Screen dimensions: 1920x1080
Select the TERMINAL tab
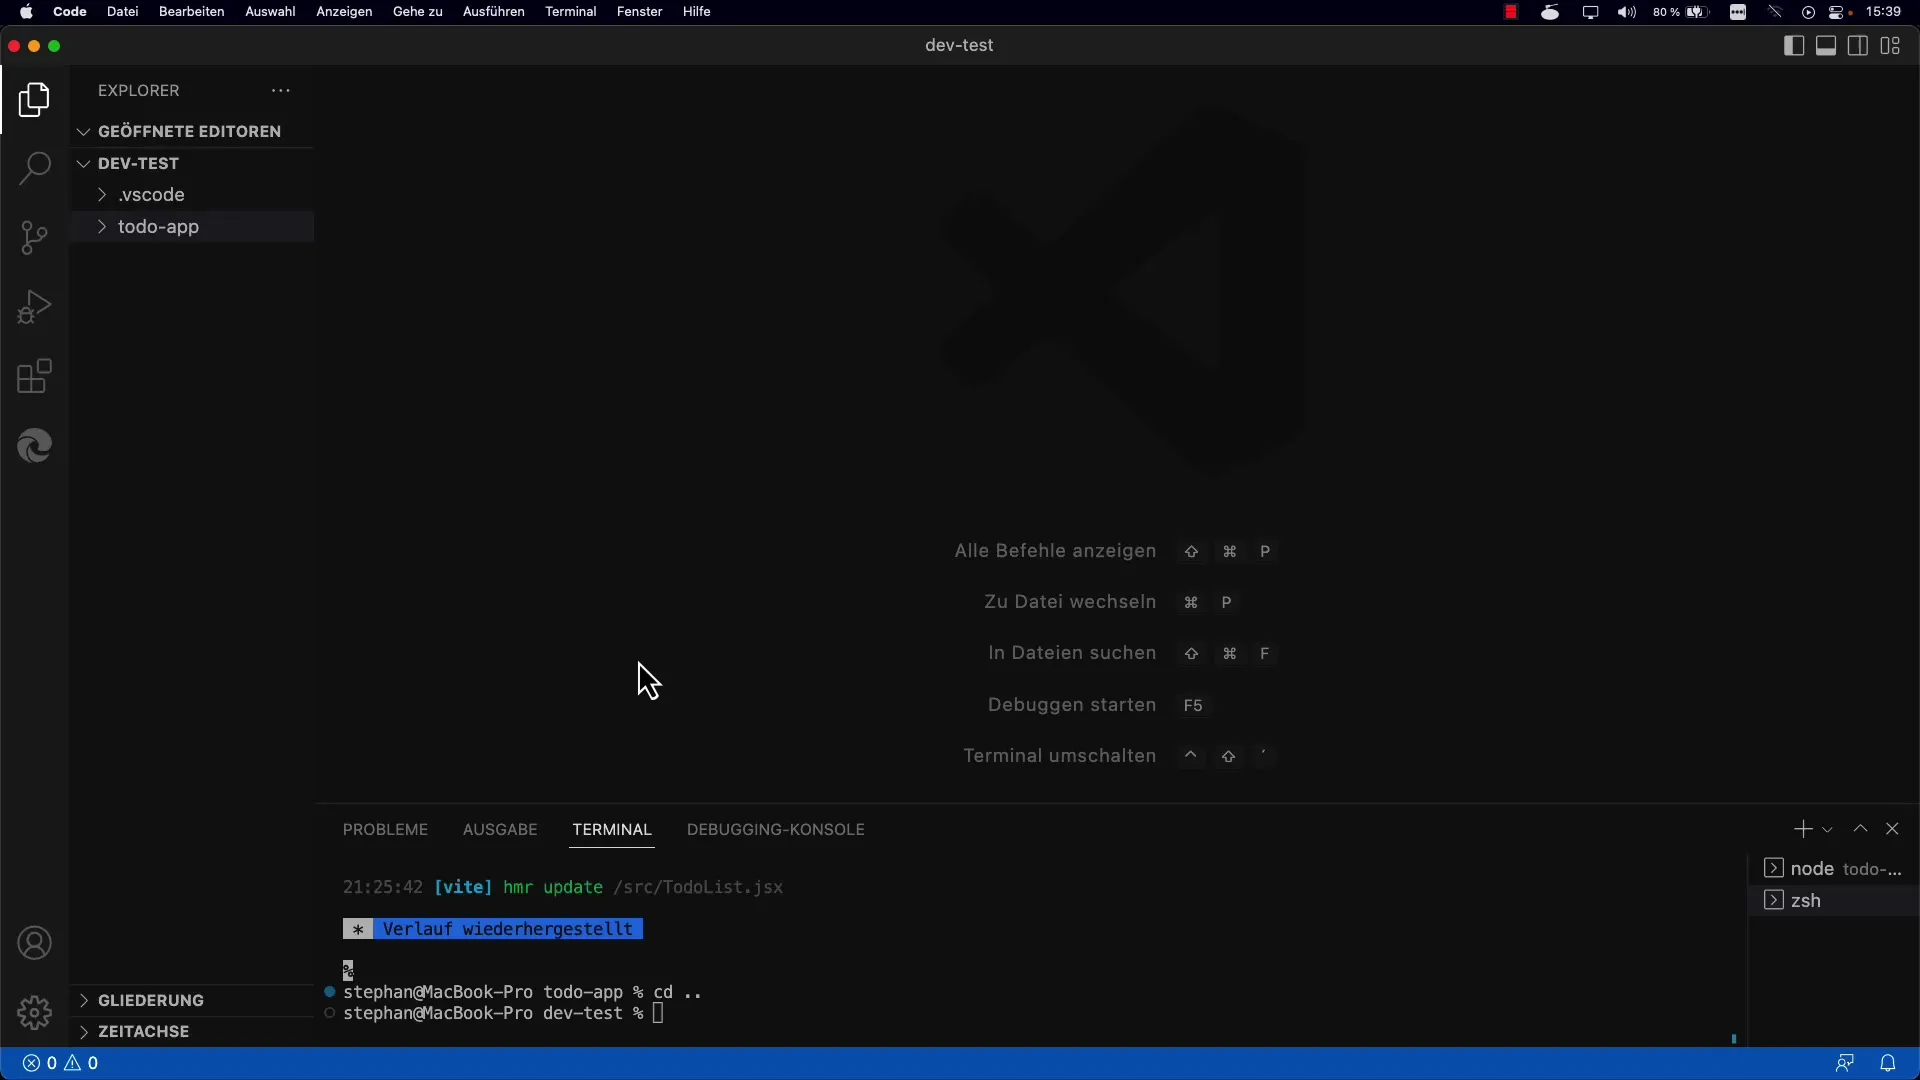(x=611, y=829)
